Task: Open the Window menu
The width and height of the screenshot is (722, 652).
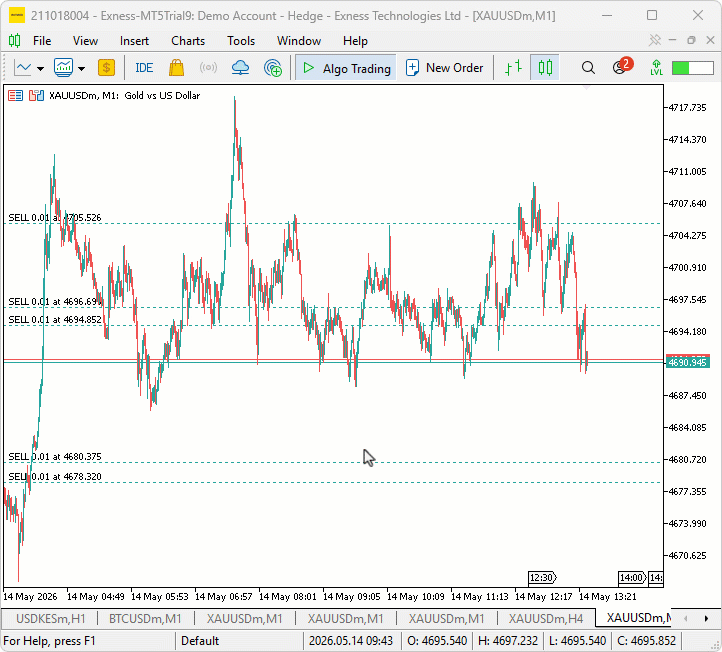Action: tap(299, 41)
